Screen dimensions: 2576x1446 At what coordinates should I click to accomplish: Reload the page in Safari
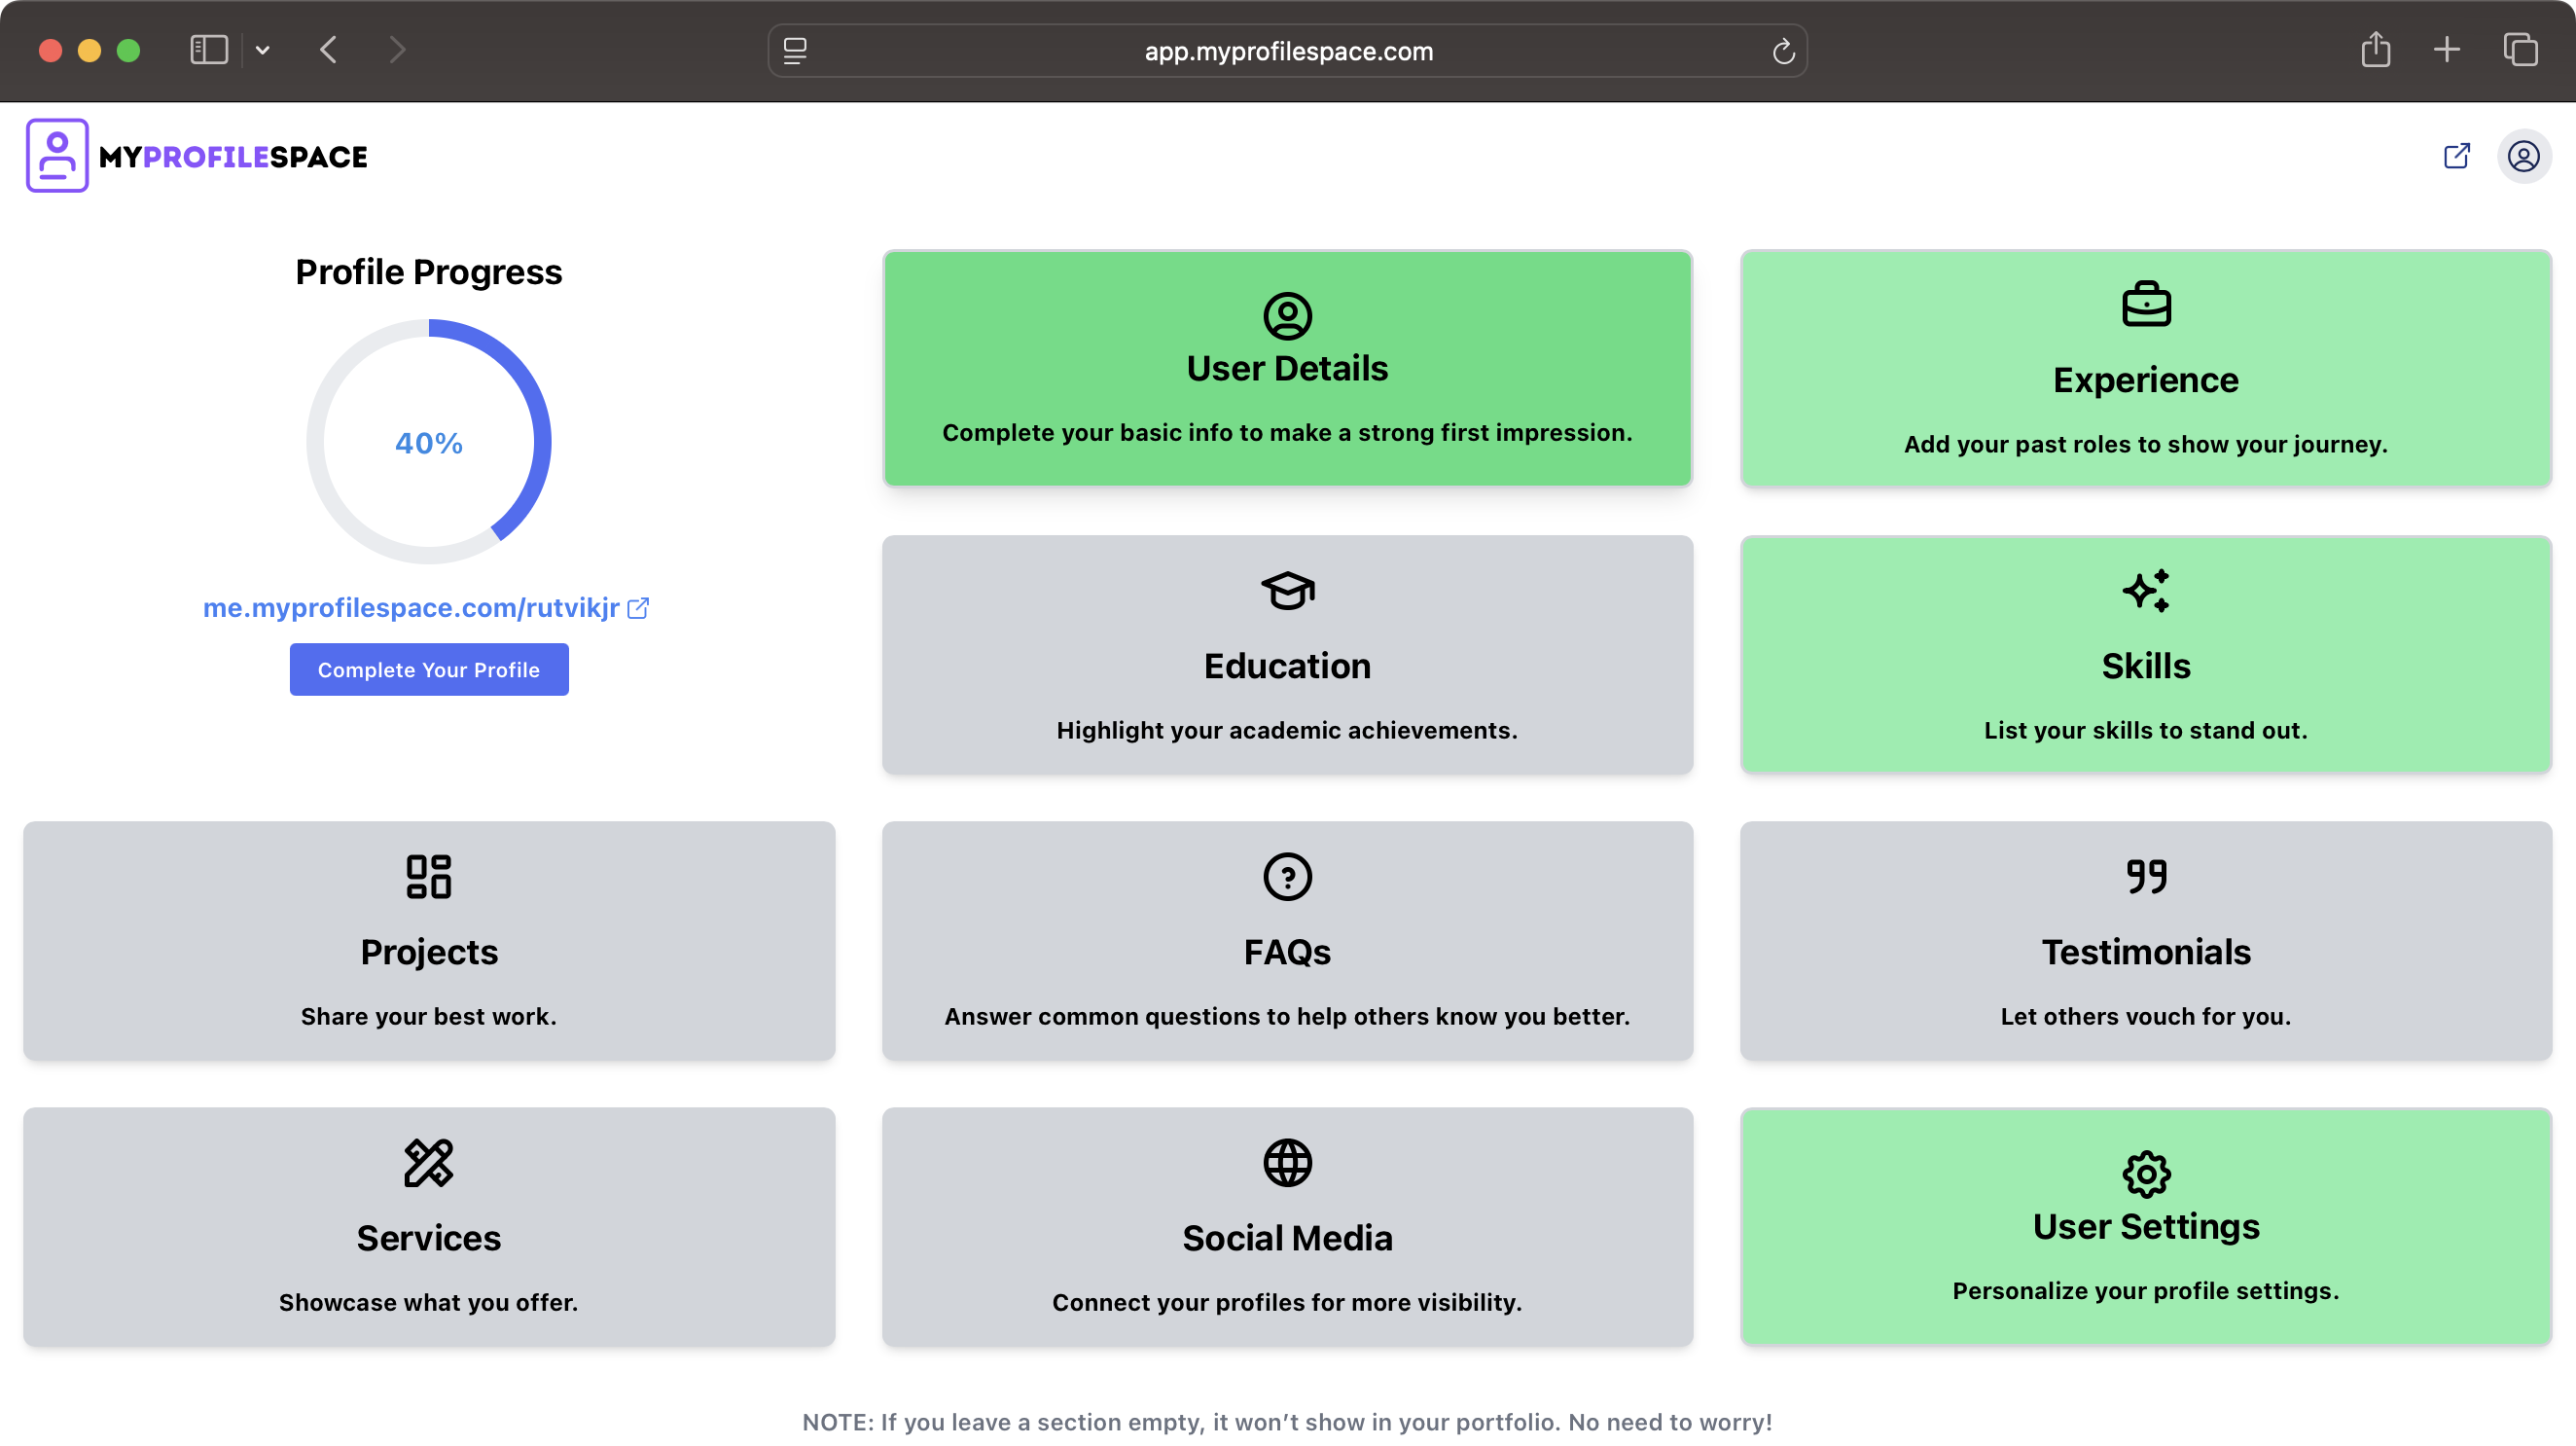[1783, 51]
